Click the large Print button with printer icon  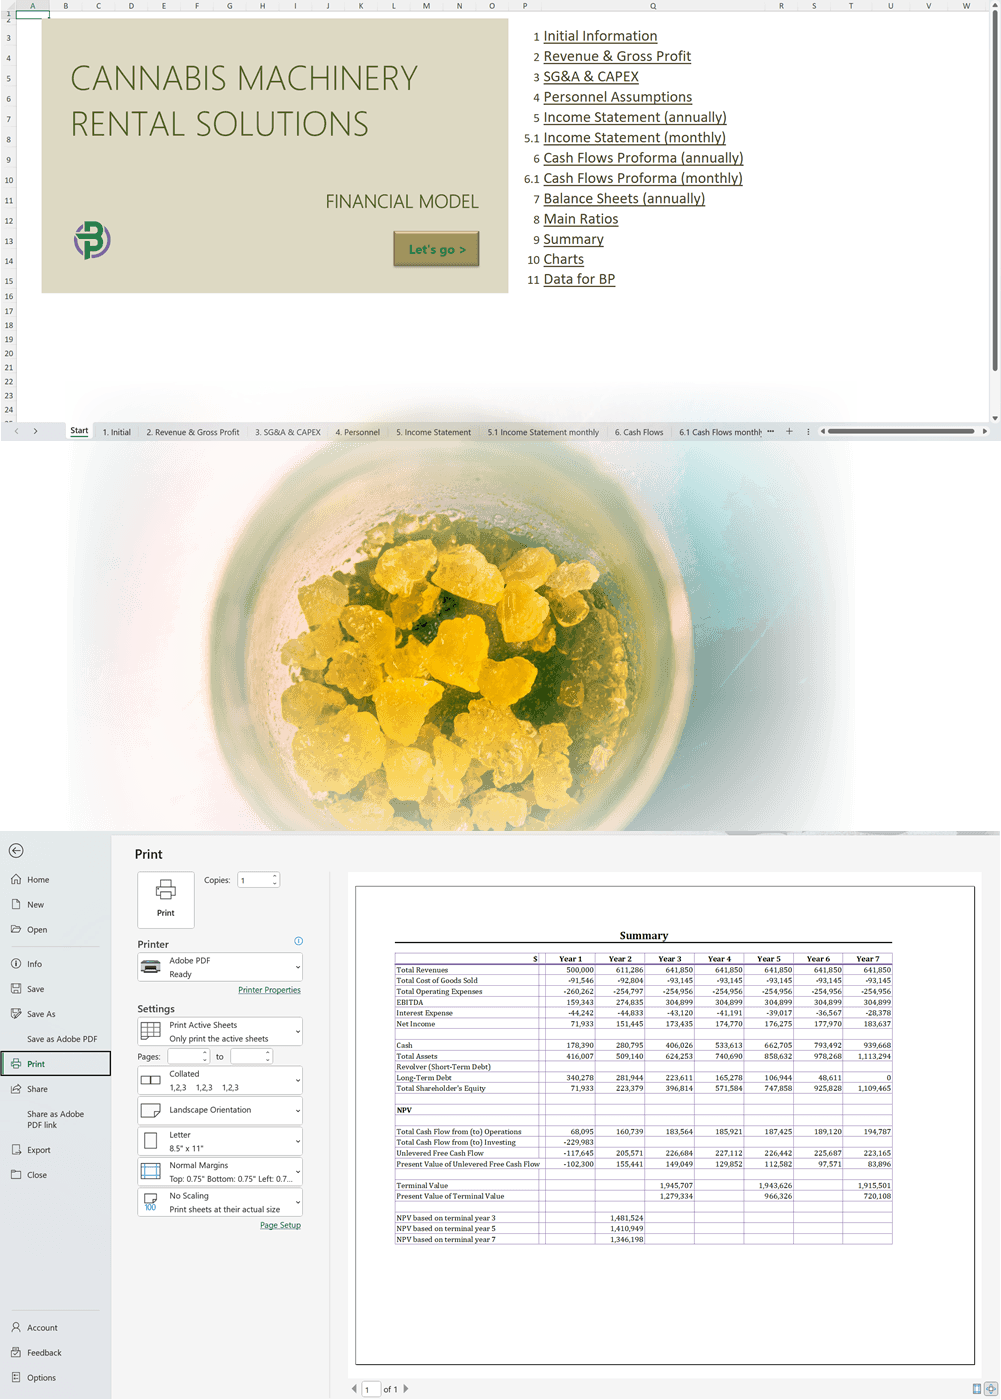pyautogui.click(x=166, y=898)
